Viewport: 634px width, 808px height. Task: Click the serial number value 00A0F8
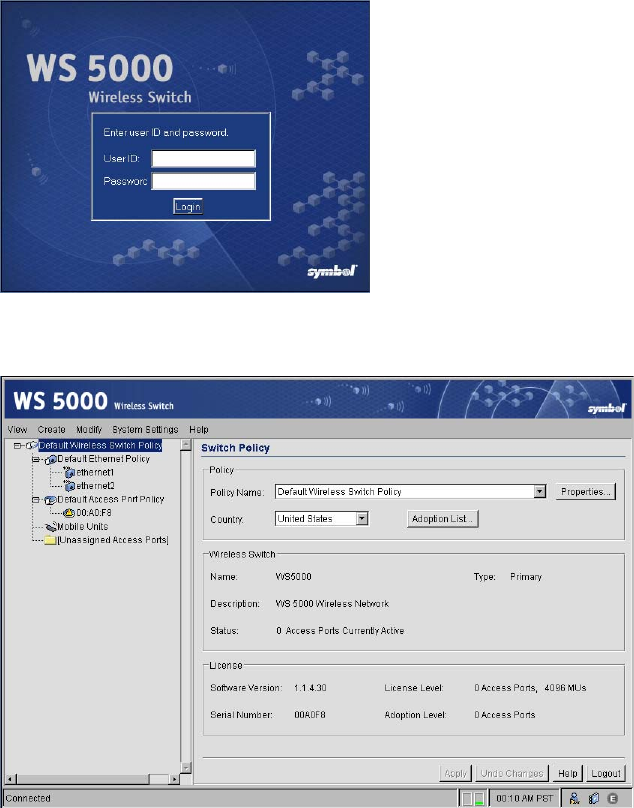click(310, 715)
